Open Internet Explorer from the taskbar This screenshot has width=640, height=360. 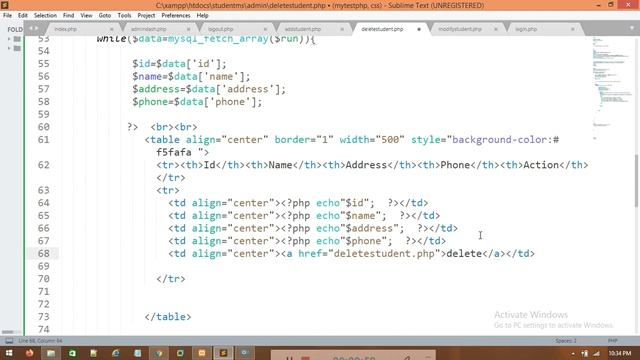point(116,353)
